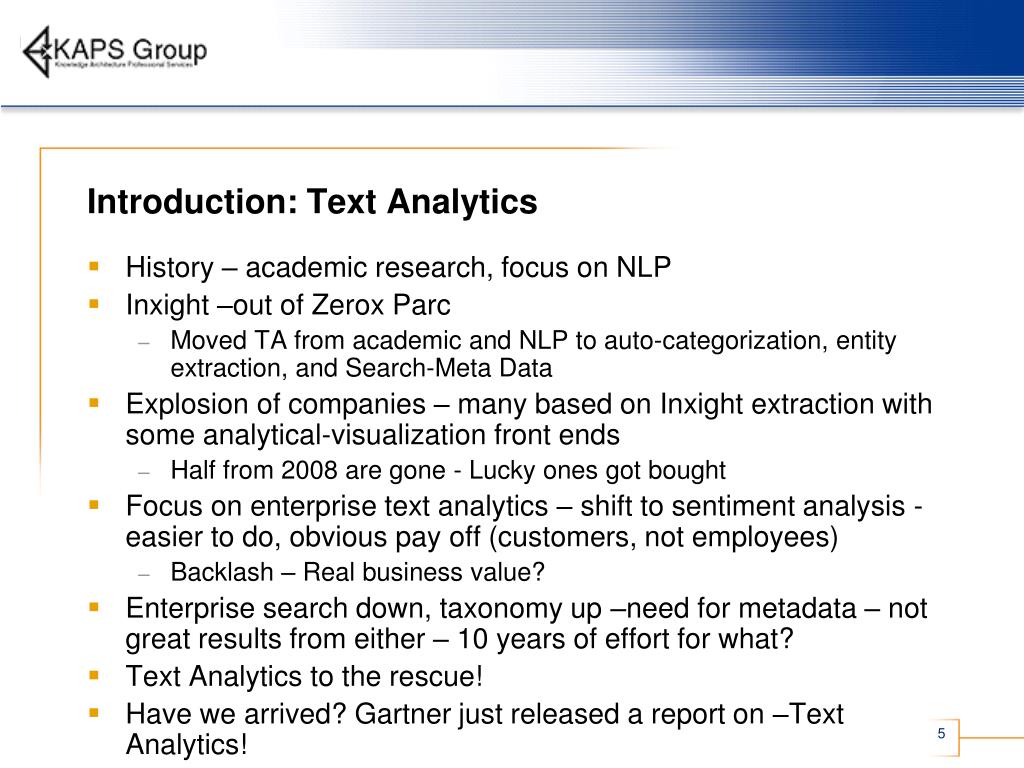1024x768 pixels.
Task: Click the 'Search-Meta Data' sub-bullet line
Action: coord(361,368)
